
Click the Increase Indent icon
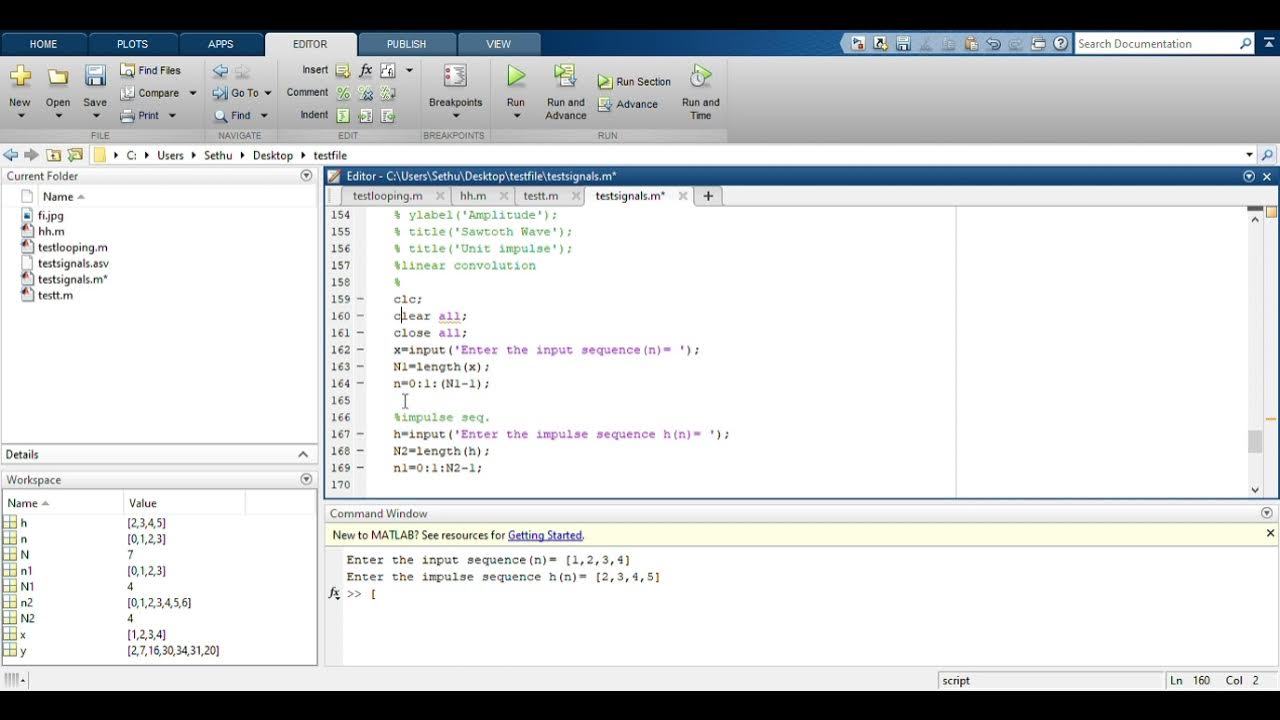[365, 116]
